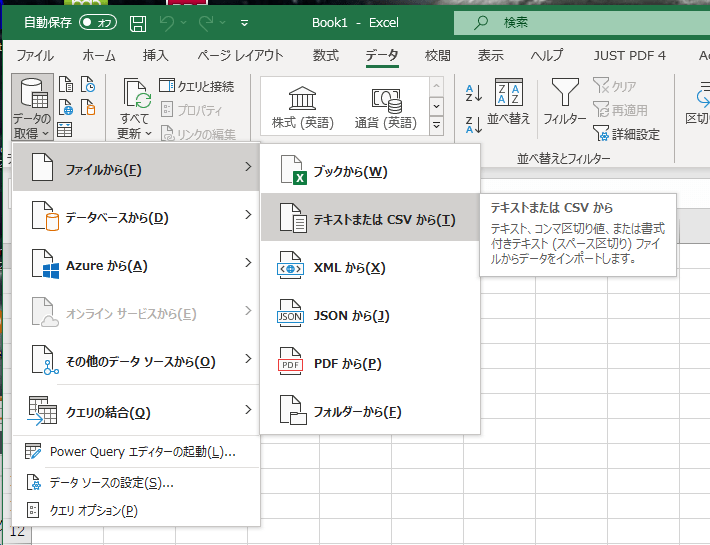Screen dimensions: 710x545
Task: Open the 挿入 ribbon tab
Action: coord(156,55)
